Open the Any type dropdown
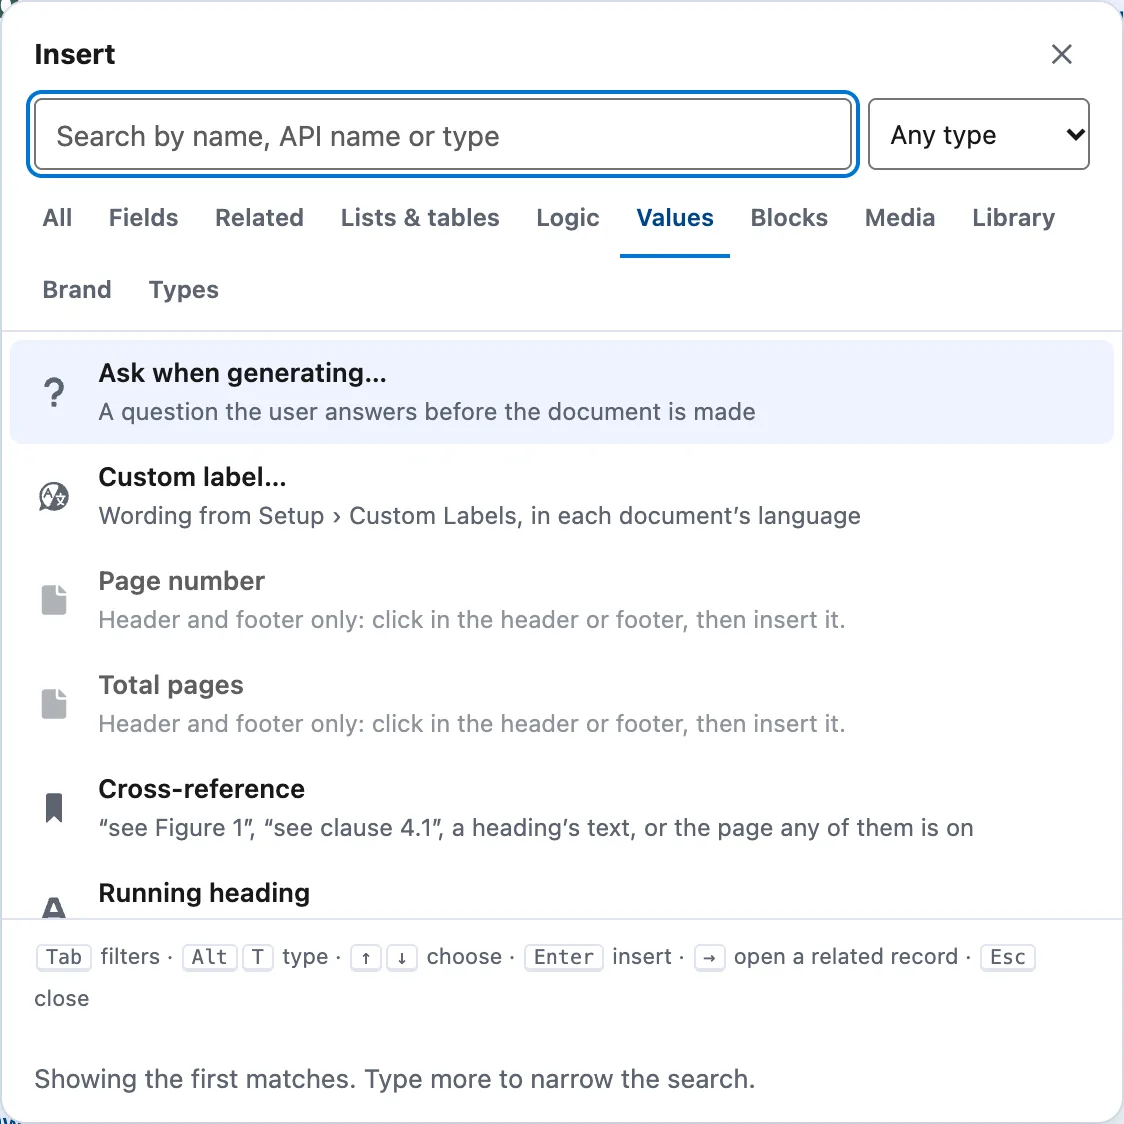 [x=978, y=135]
